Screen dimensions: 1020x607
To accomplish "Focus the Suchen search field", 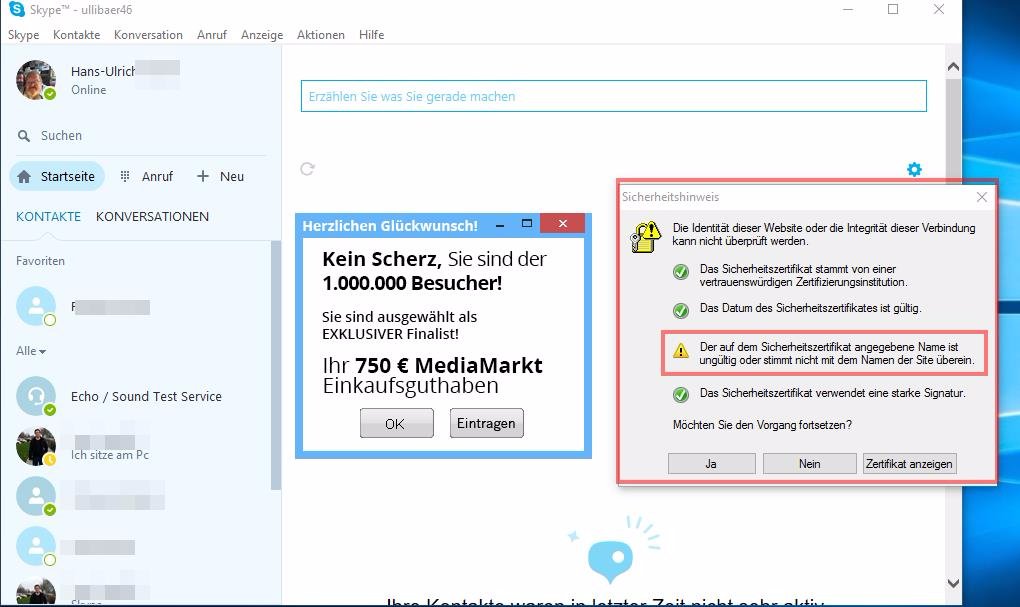I will pyautogui.click(x=140, y=135).
